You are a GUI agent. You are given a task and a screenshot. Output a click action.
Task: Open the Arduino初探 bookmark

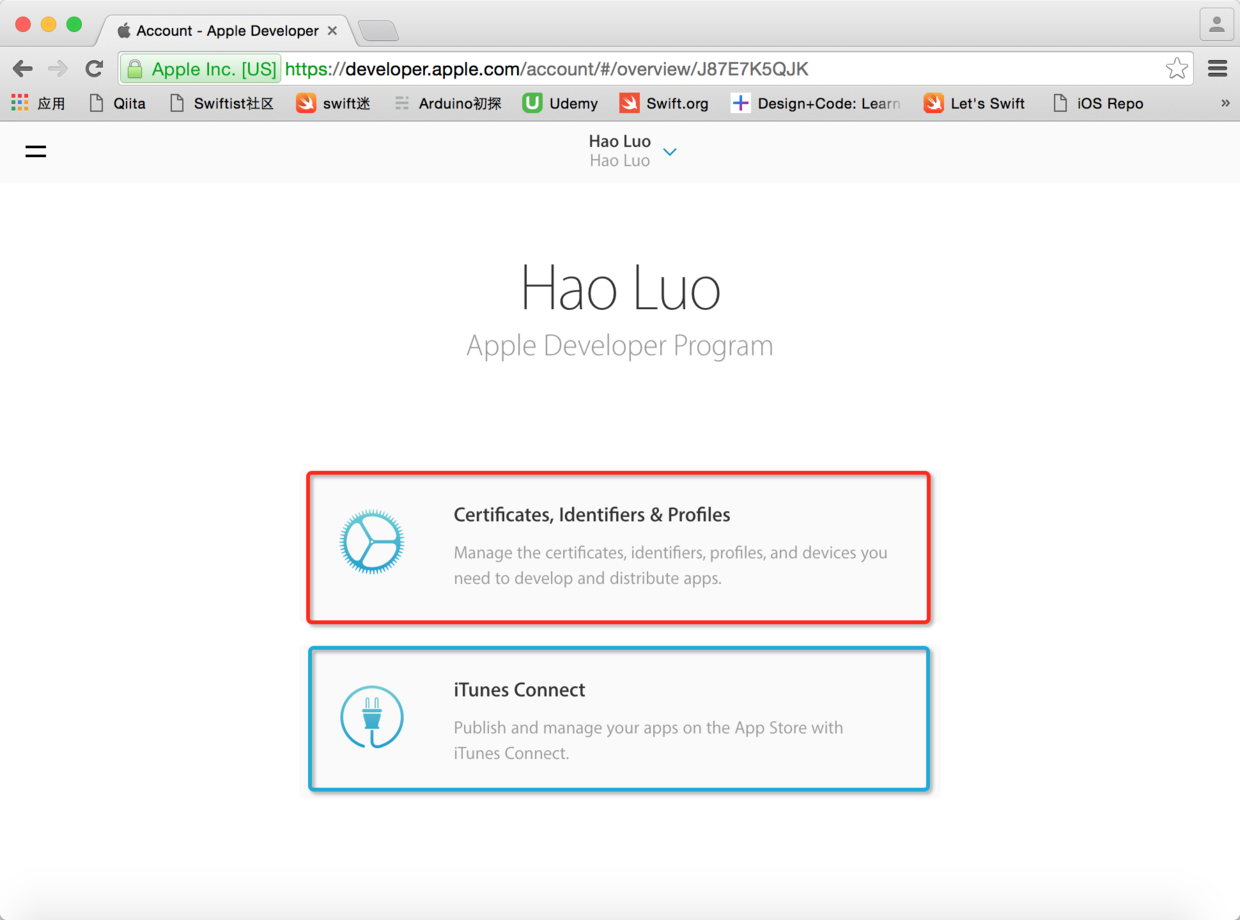point(447,103)
